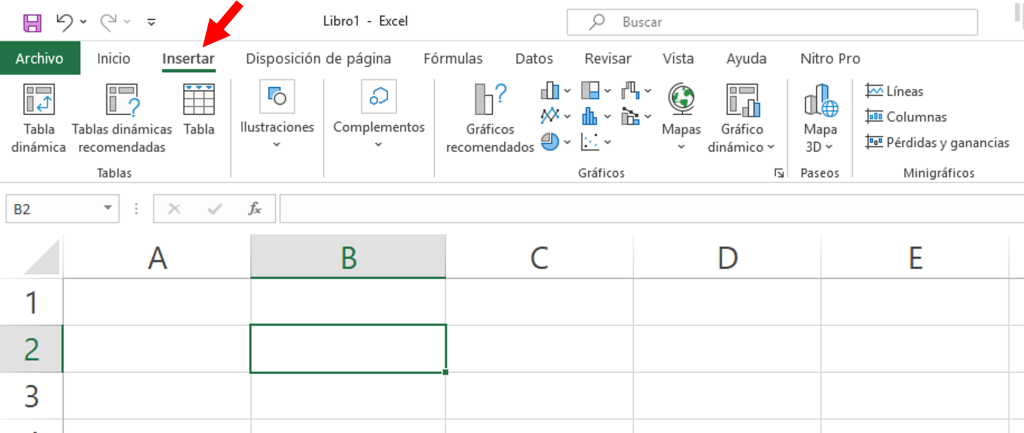Click the Tabla dinámica icon
The height and width of the screenshot is (433, 1024).
[x=38, y=100]
